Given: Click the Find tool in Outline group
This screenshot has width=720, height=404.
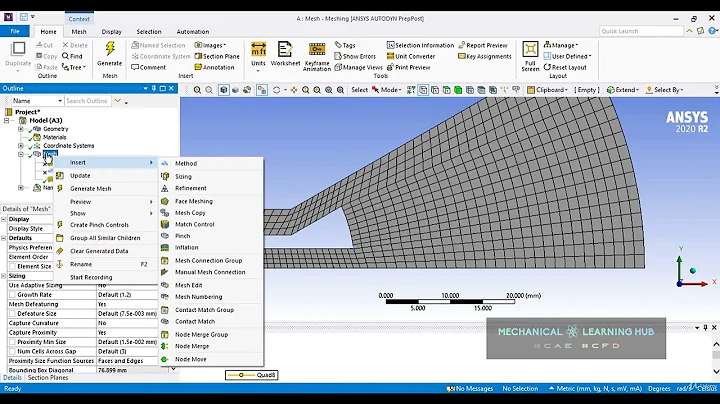Looking at the screenshot, I should point(72,56).
